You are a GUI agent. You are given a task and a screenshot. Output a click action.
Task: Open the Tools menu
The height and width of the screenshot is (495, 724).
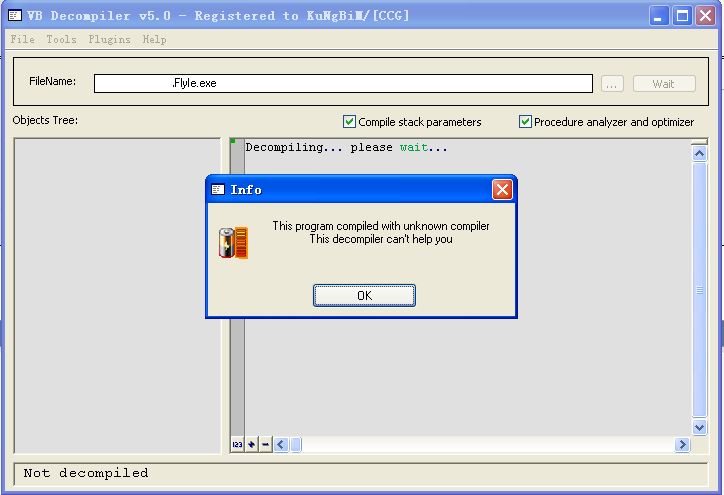pyautogui.click(x=61, y=39)
